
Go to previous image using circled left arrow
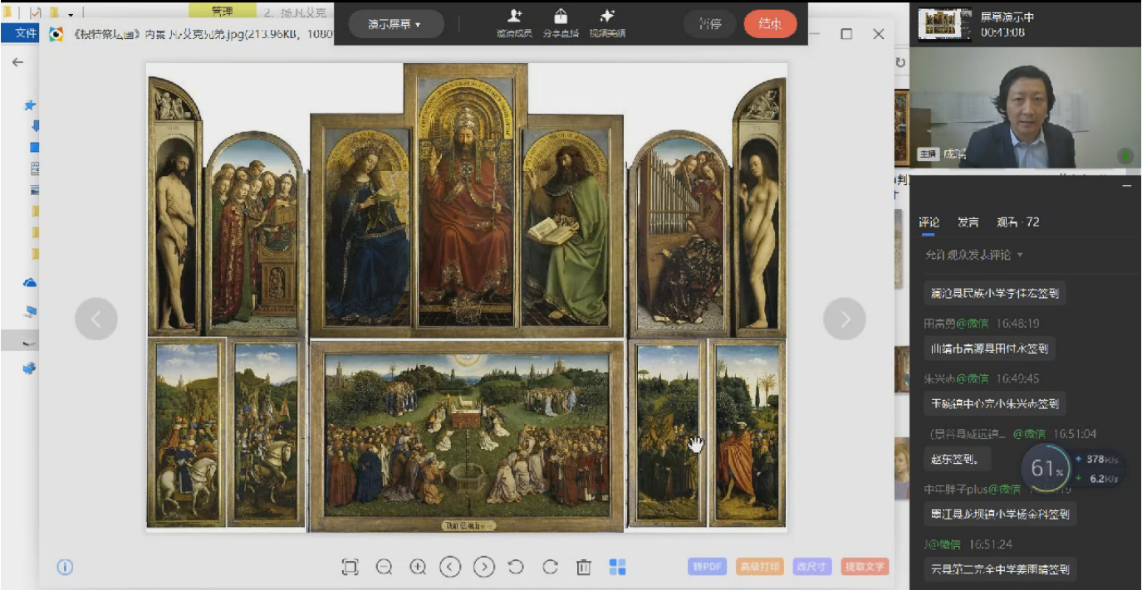(450, 567)
